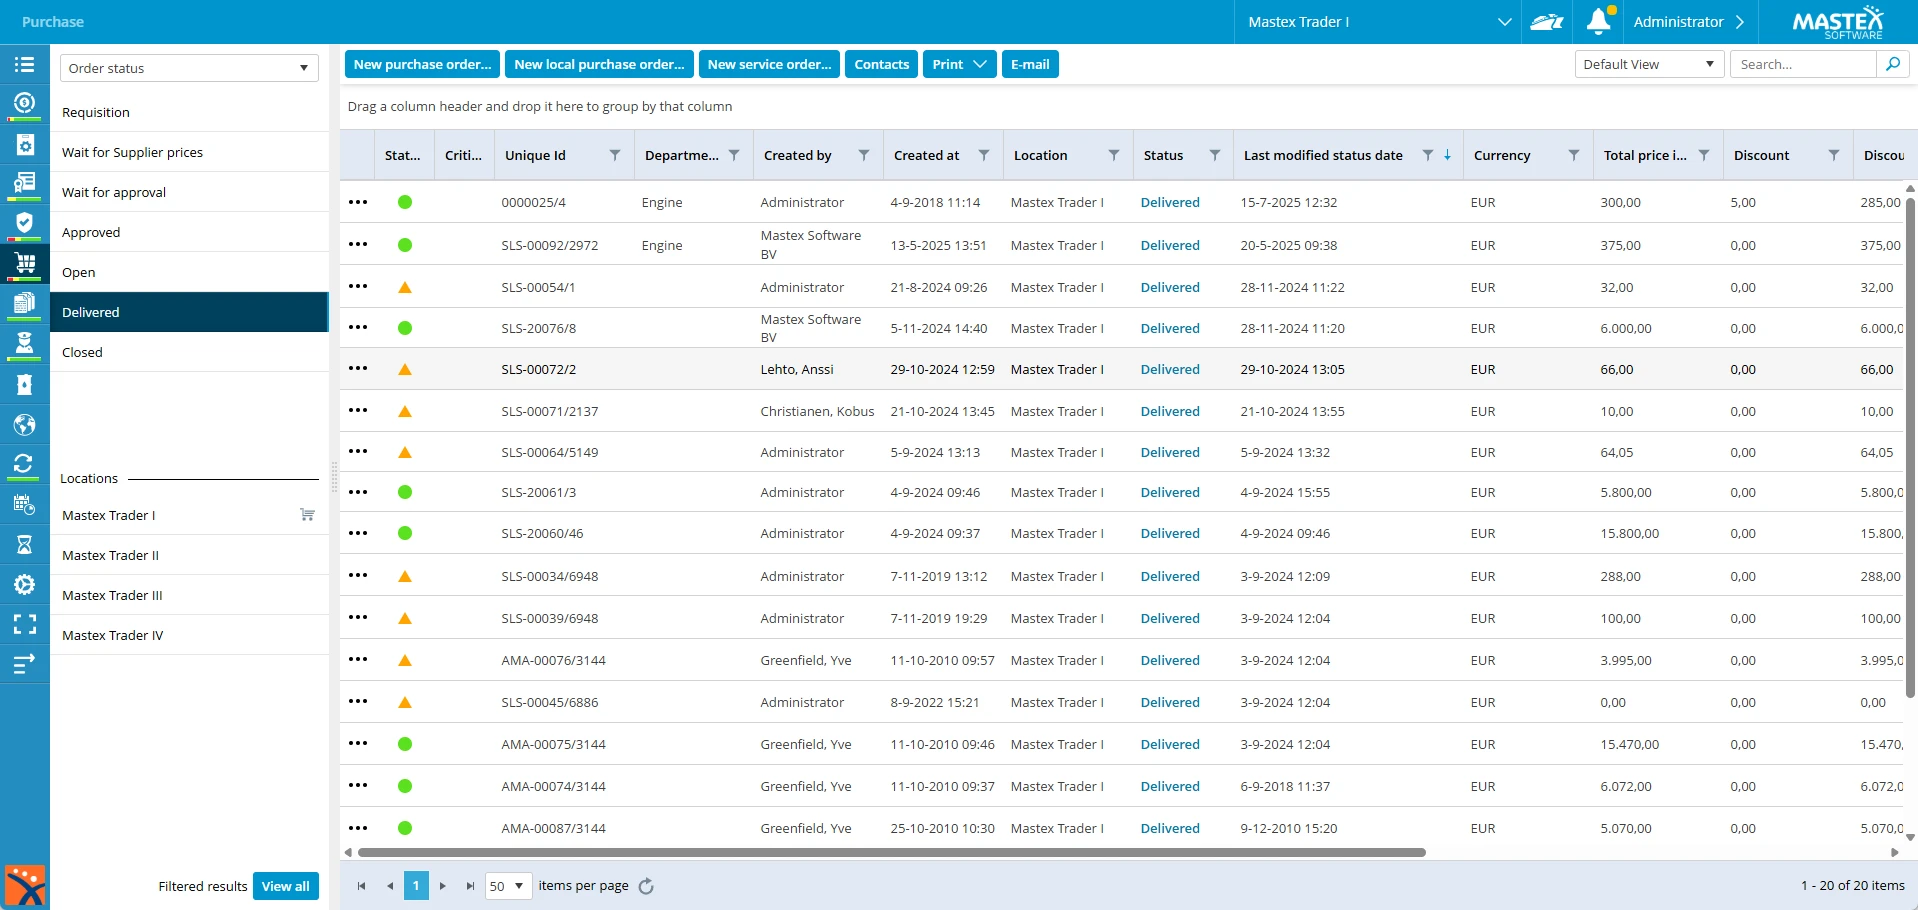This screenshot has width=1918, height=910.
Task: Click the Contacts button
Action: (881, 64)
